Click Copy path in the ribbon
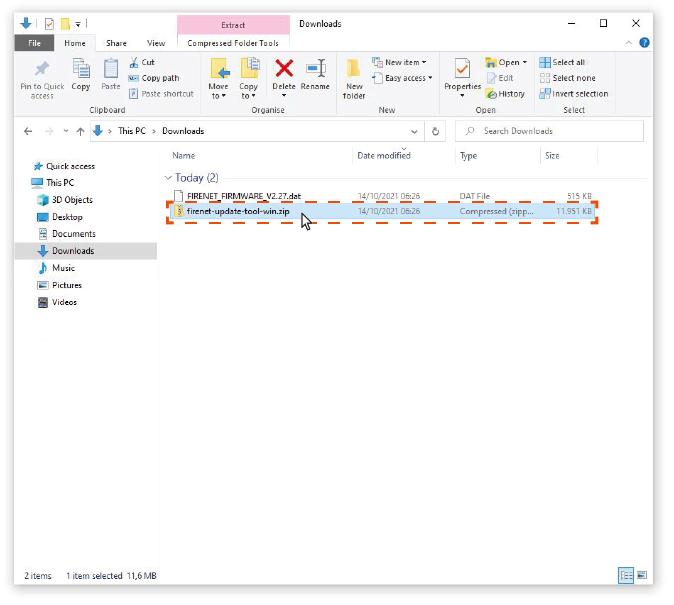 [154, 78]
